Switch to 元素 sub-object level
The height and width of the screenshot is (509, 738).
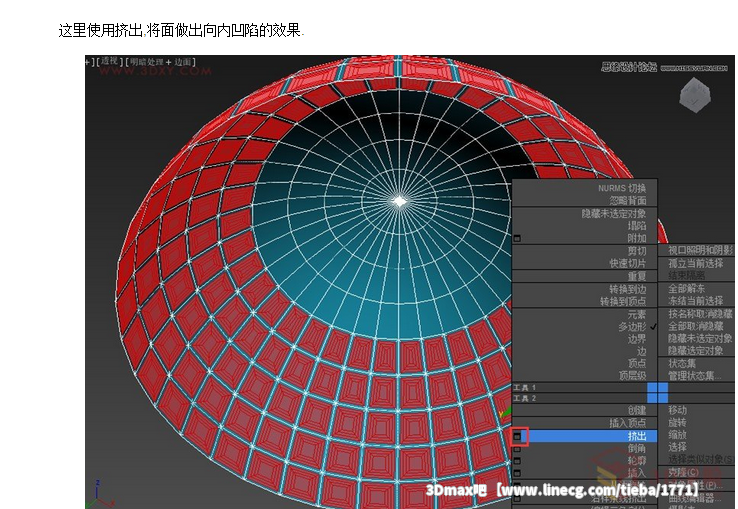[637, 315]
